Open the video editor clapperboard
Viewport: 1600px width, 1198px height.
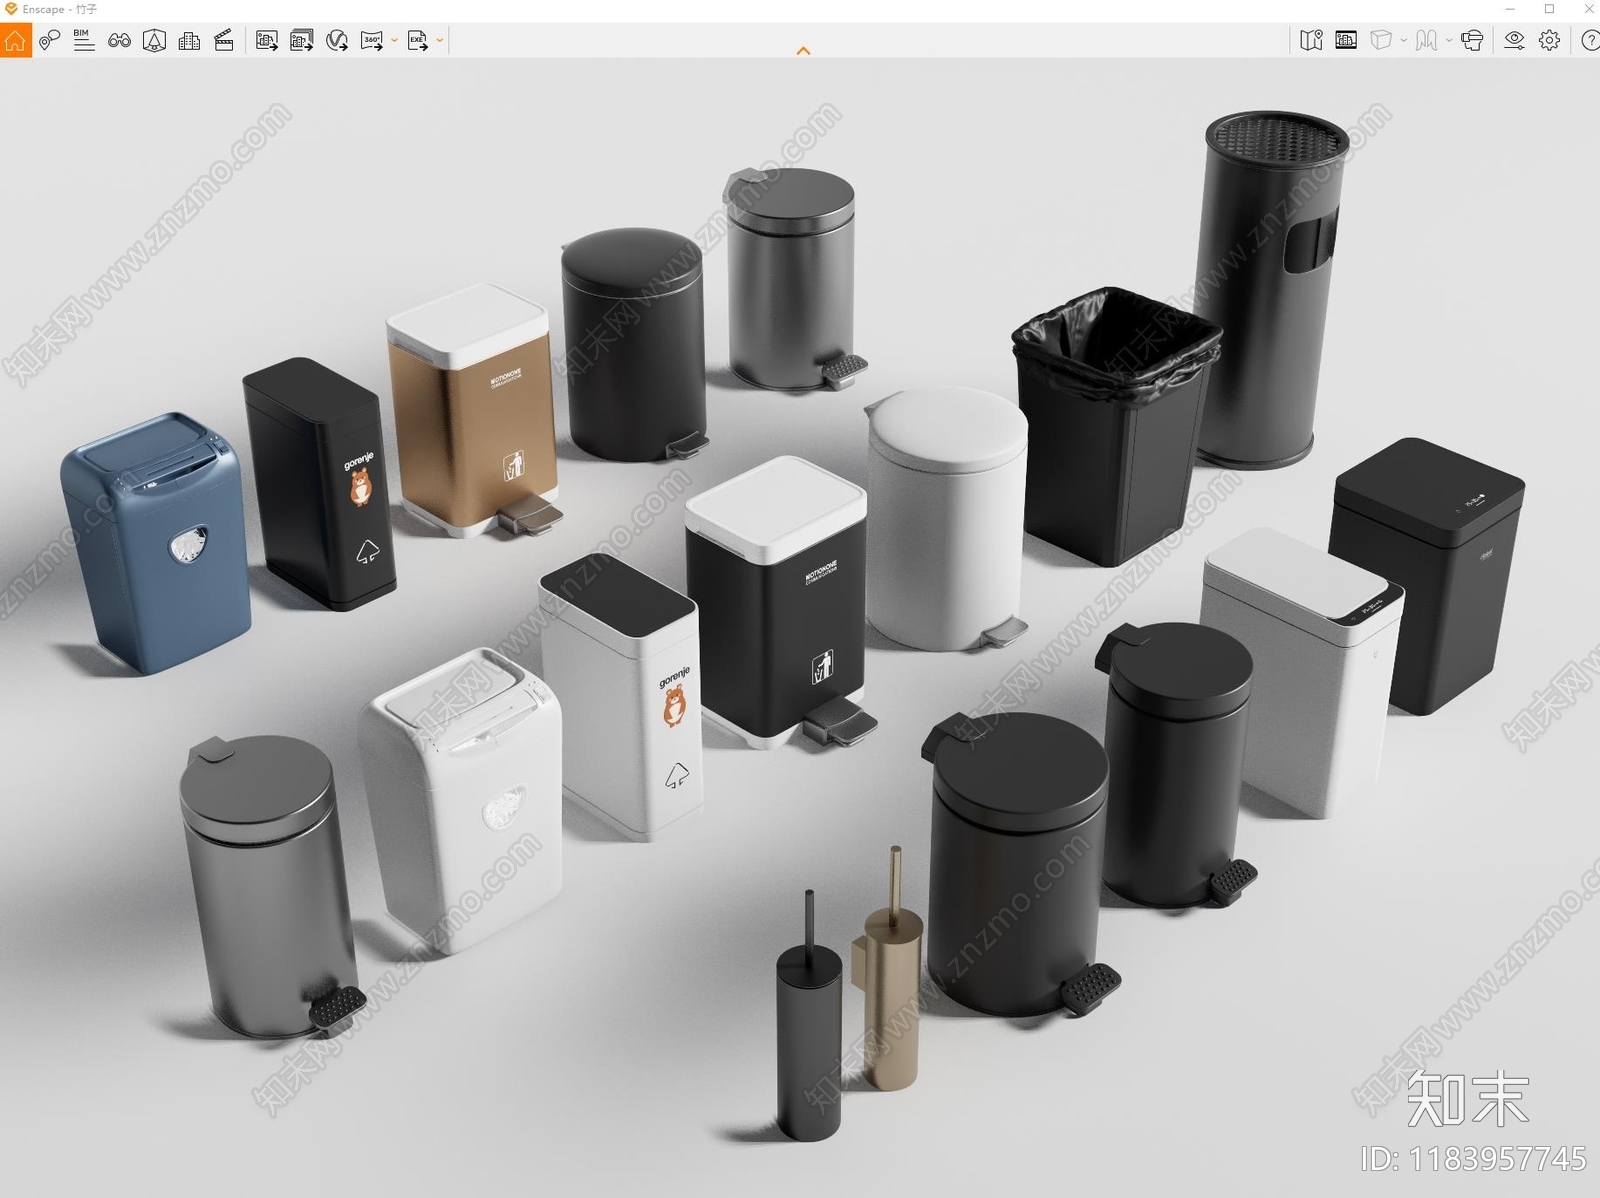(224, 40)
